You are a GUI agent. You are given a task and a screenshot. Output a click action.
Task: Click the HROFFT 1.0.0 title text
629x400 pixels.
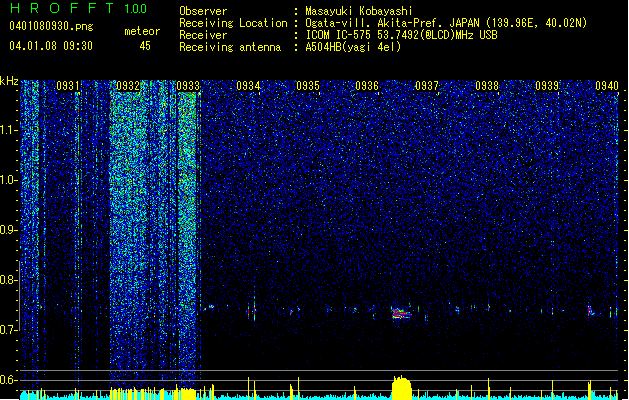pos(78,8)
